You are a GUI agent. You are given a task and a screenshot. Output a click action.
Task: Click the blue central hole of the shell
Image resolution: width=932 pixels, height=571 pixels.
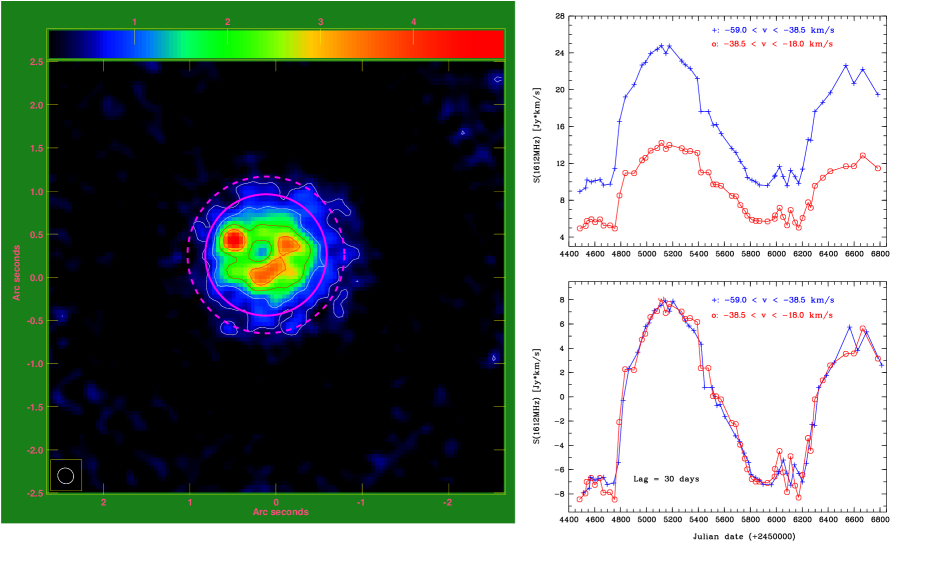(x=261, y=252)
